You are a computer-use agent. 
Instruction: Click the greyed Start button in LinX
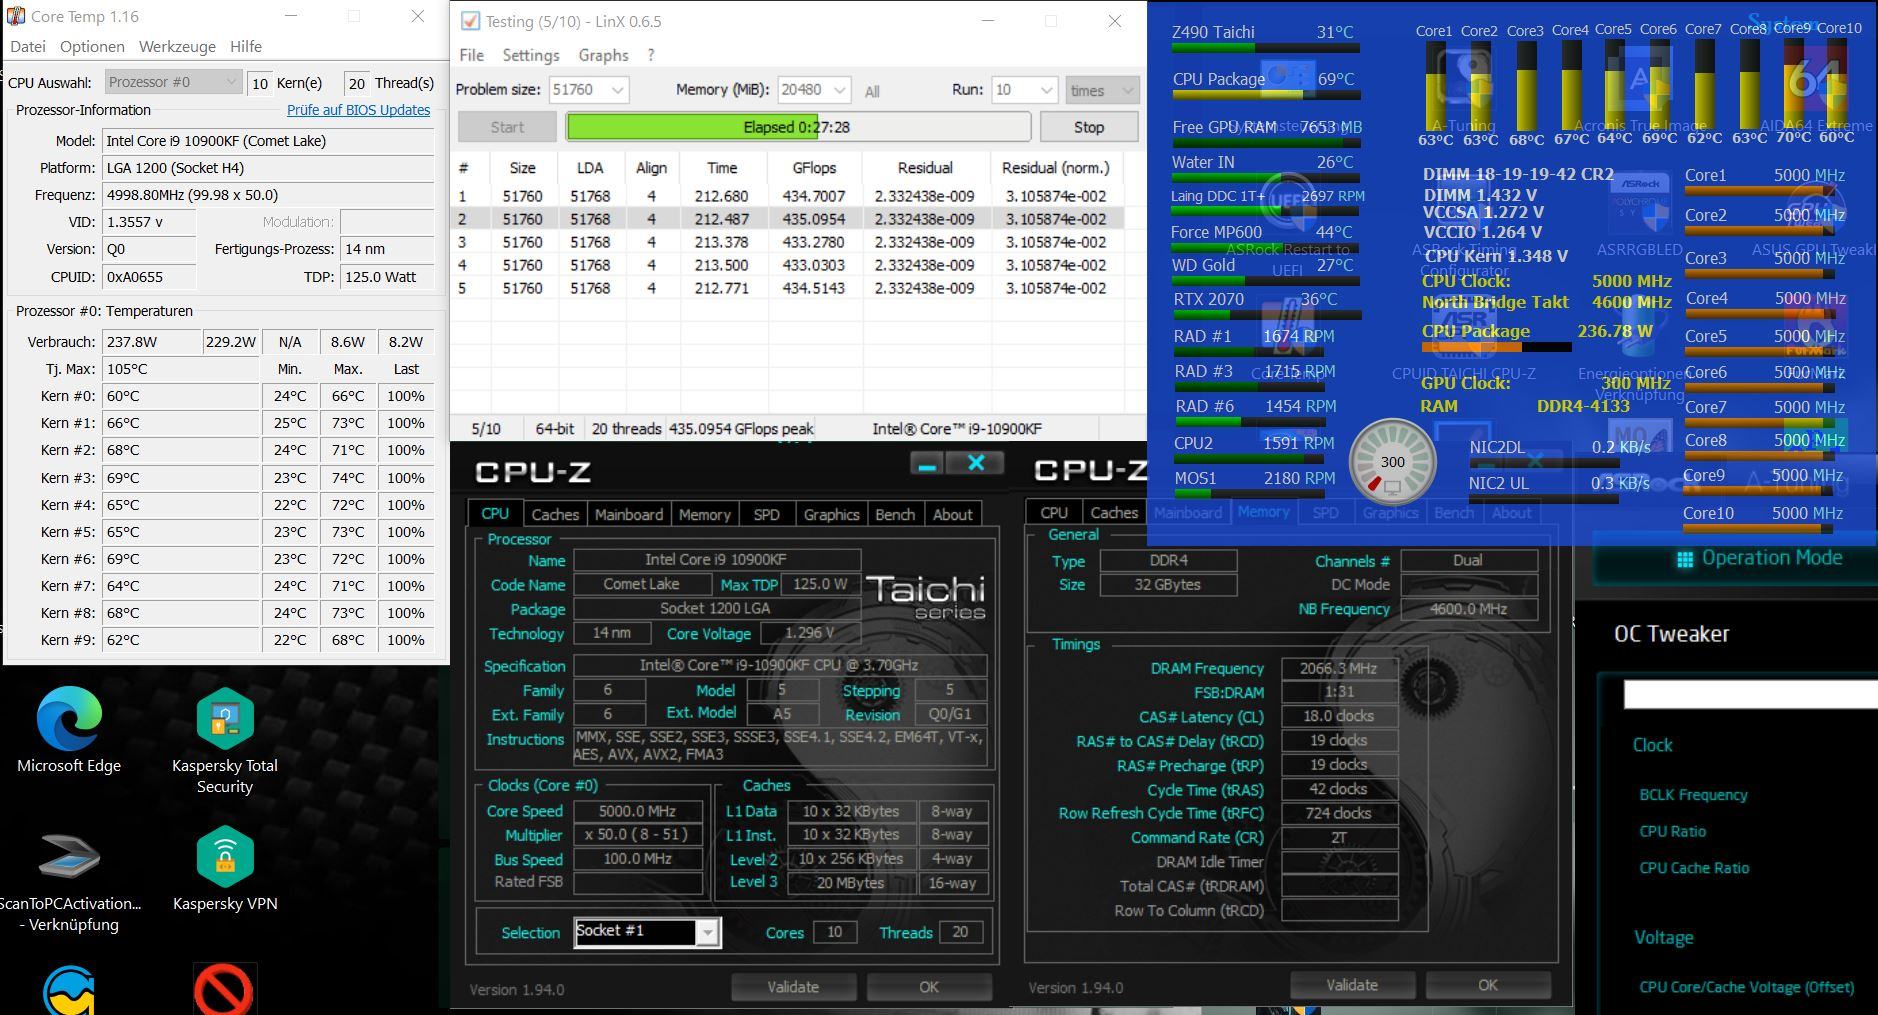507,127
